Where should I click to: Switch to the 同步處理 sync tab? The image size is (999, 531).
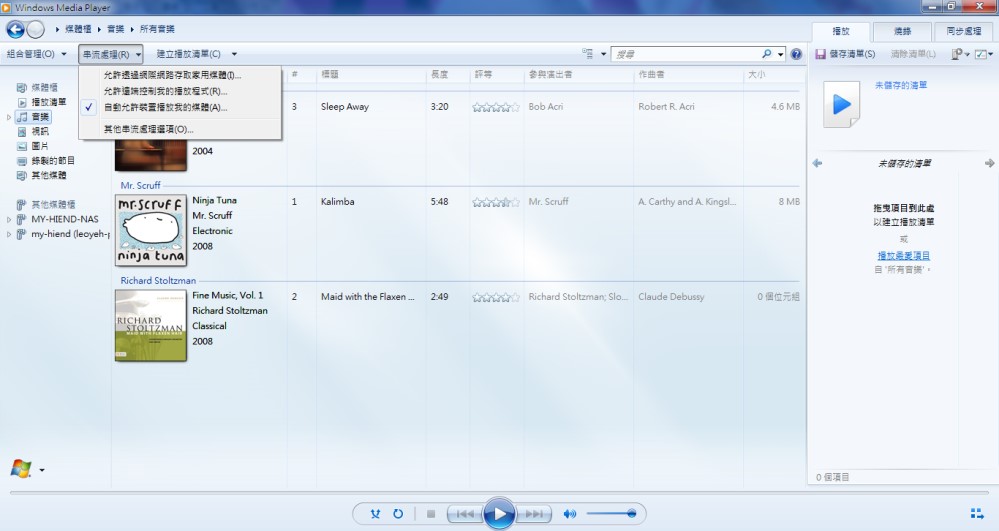[963, 31]
